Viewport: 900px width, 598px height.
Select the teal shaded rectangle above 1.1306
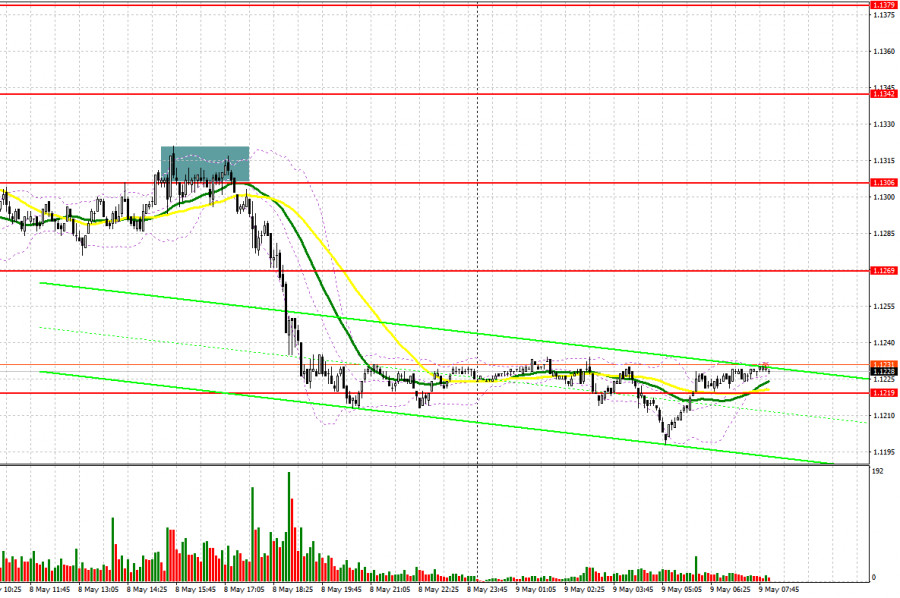(x=205, y=164)
